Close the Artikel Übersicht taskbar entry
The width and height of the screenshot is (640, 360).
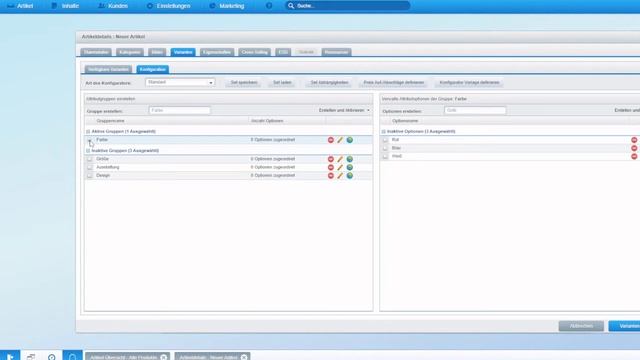[x=164, y=357]
